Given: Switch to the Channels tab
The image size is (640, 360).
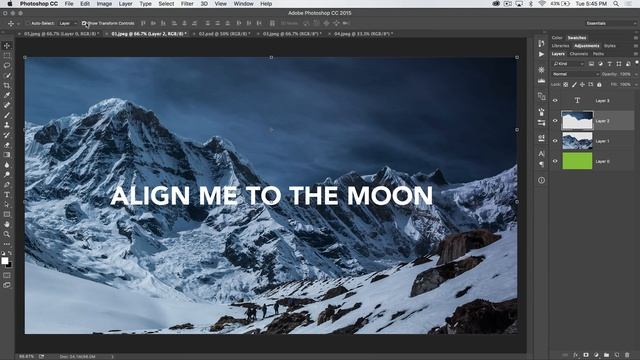Looking at the screenshot, I should [x=579, y=54].
